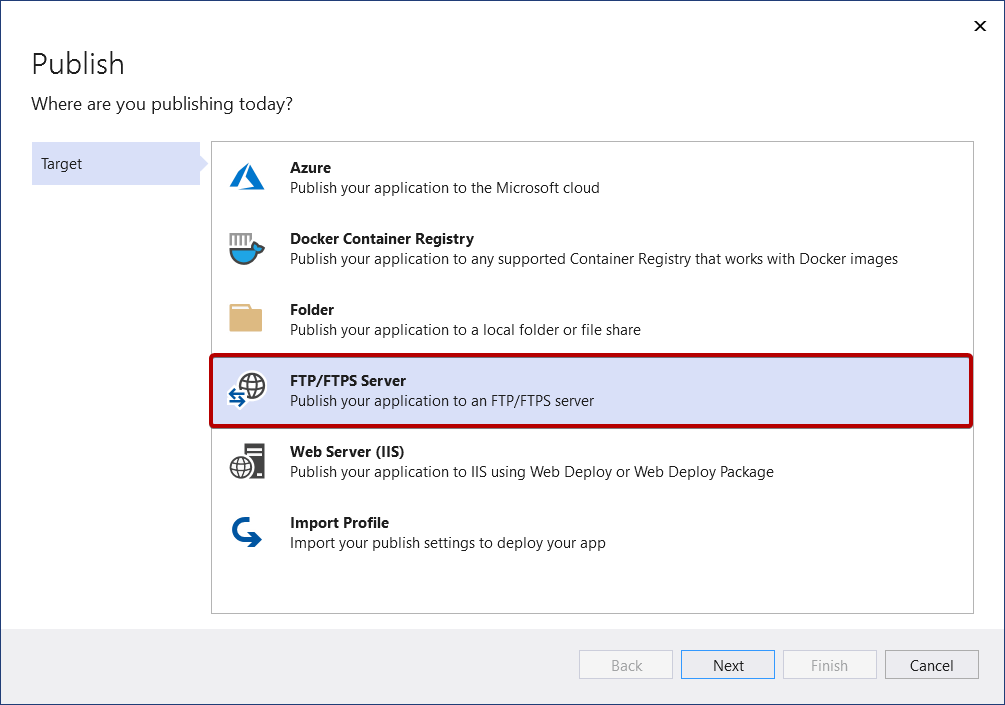The width and height of the screenshot is (1005, 705).
Task: Click the Microsoft cloud description text under Azure
Action: 443,188
